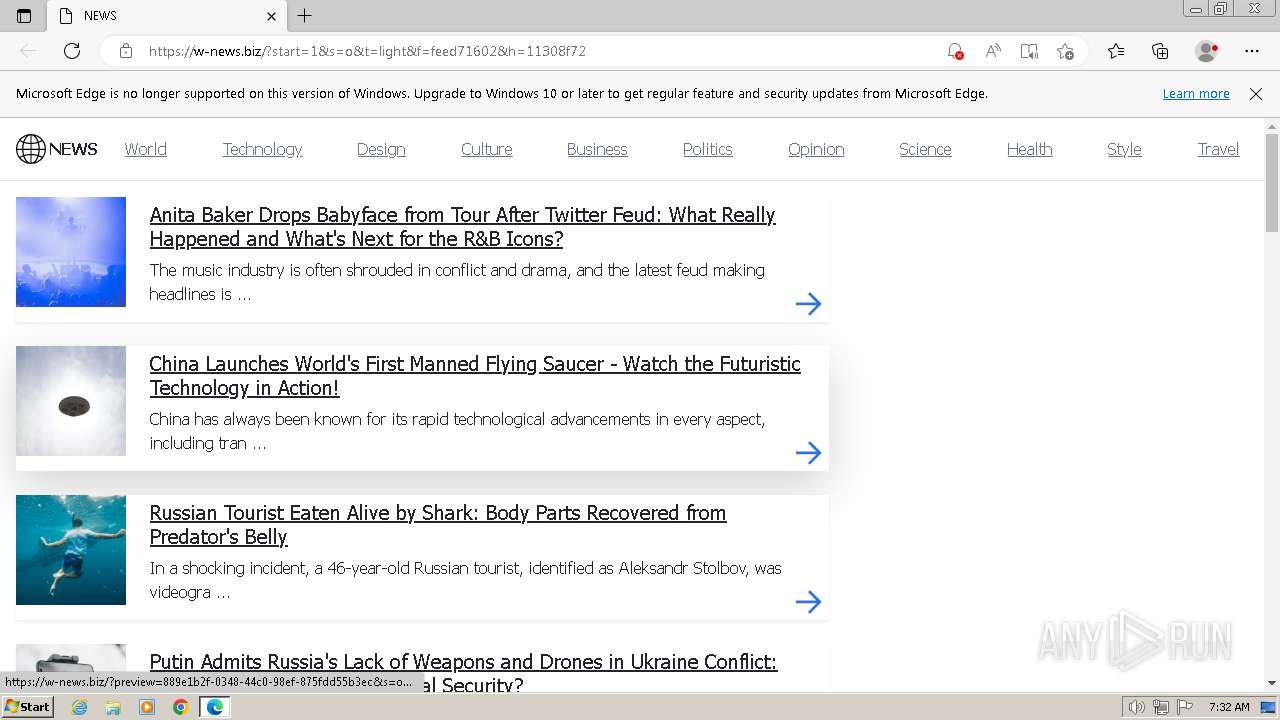Open the Business section
The image size is (1280, 720).
click(597, 149)
